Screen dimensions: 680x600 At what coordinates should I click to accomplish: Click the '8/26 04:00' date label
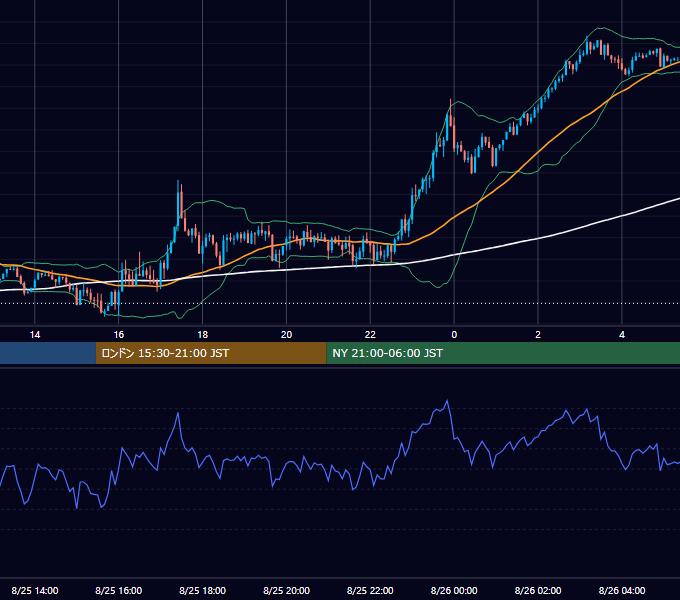click(x=622, y=590)
